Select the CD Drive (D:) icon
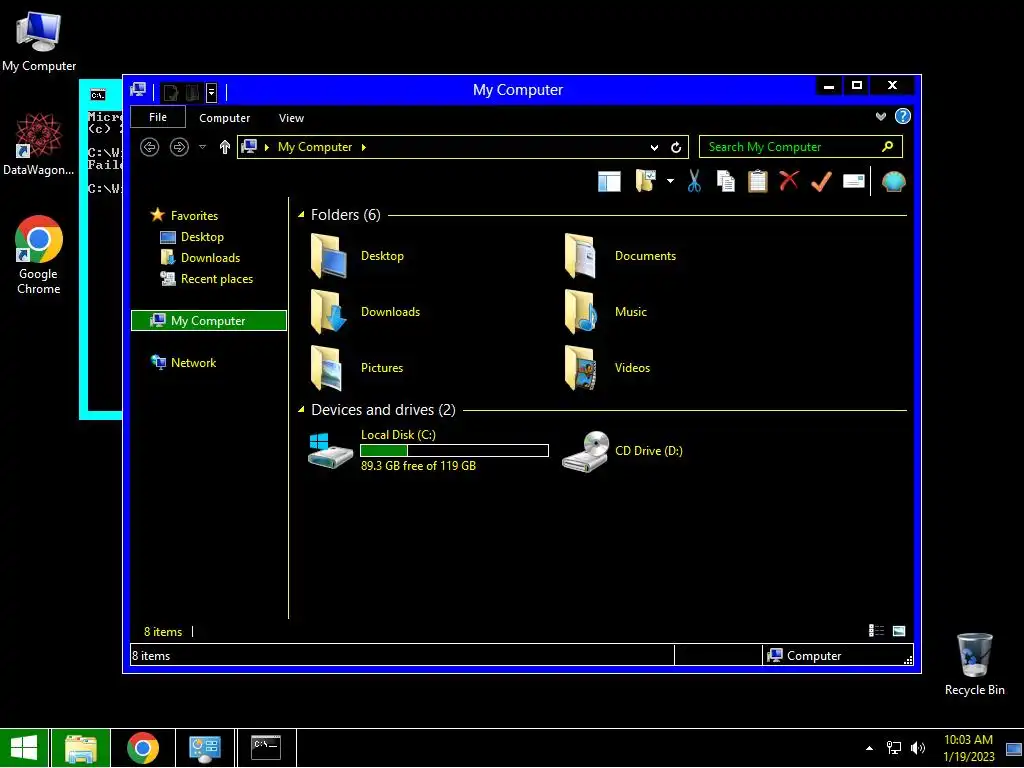 pyautogui.click(x=585, y=451)
